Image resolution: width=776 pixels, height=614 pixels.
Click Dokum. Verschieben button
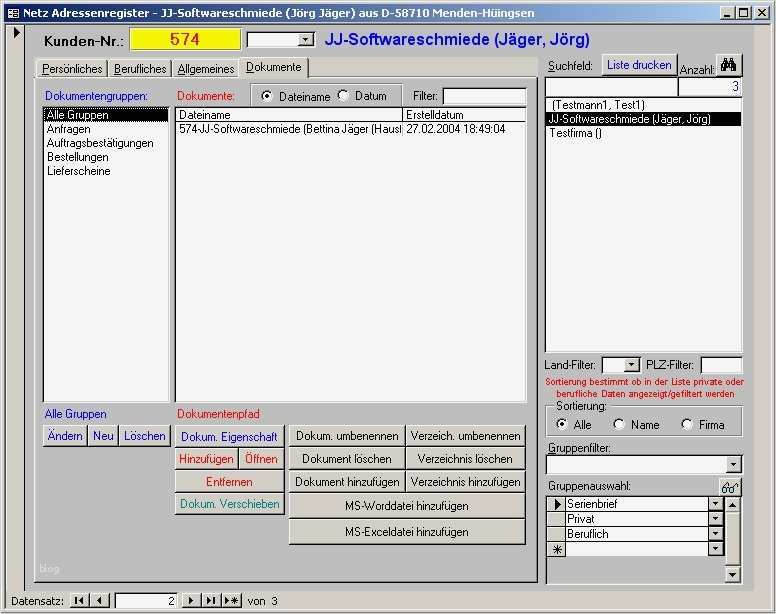point(229,504)
